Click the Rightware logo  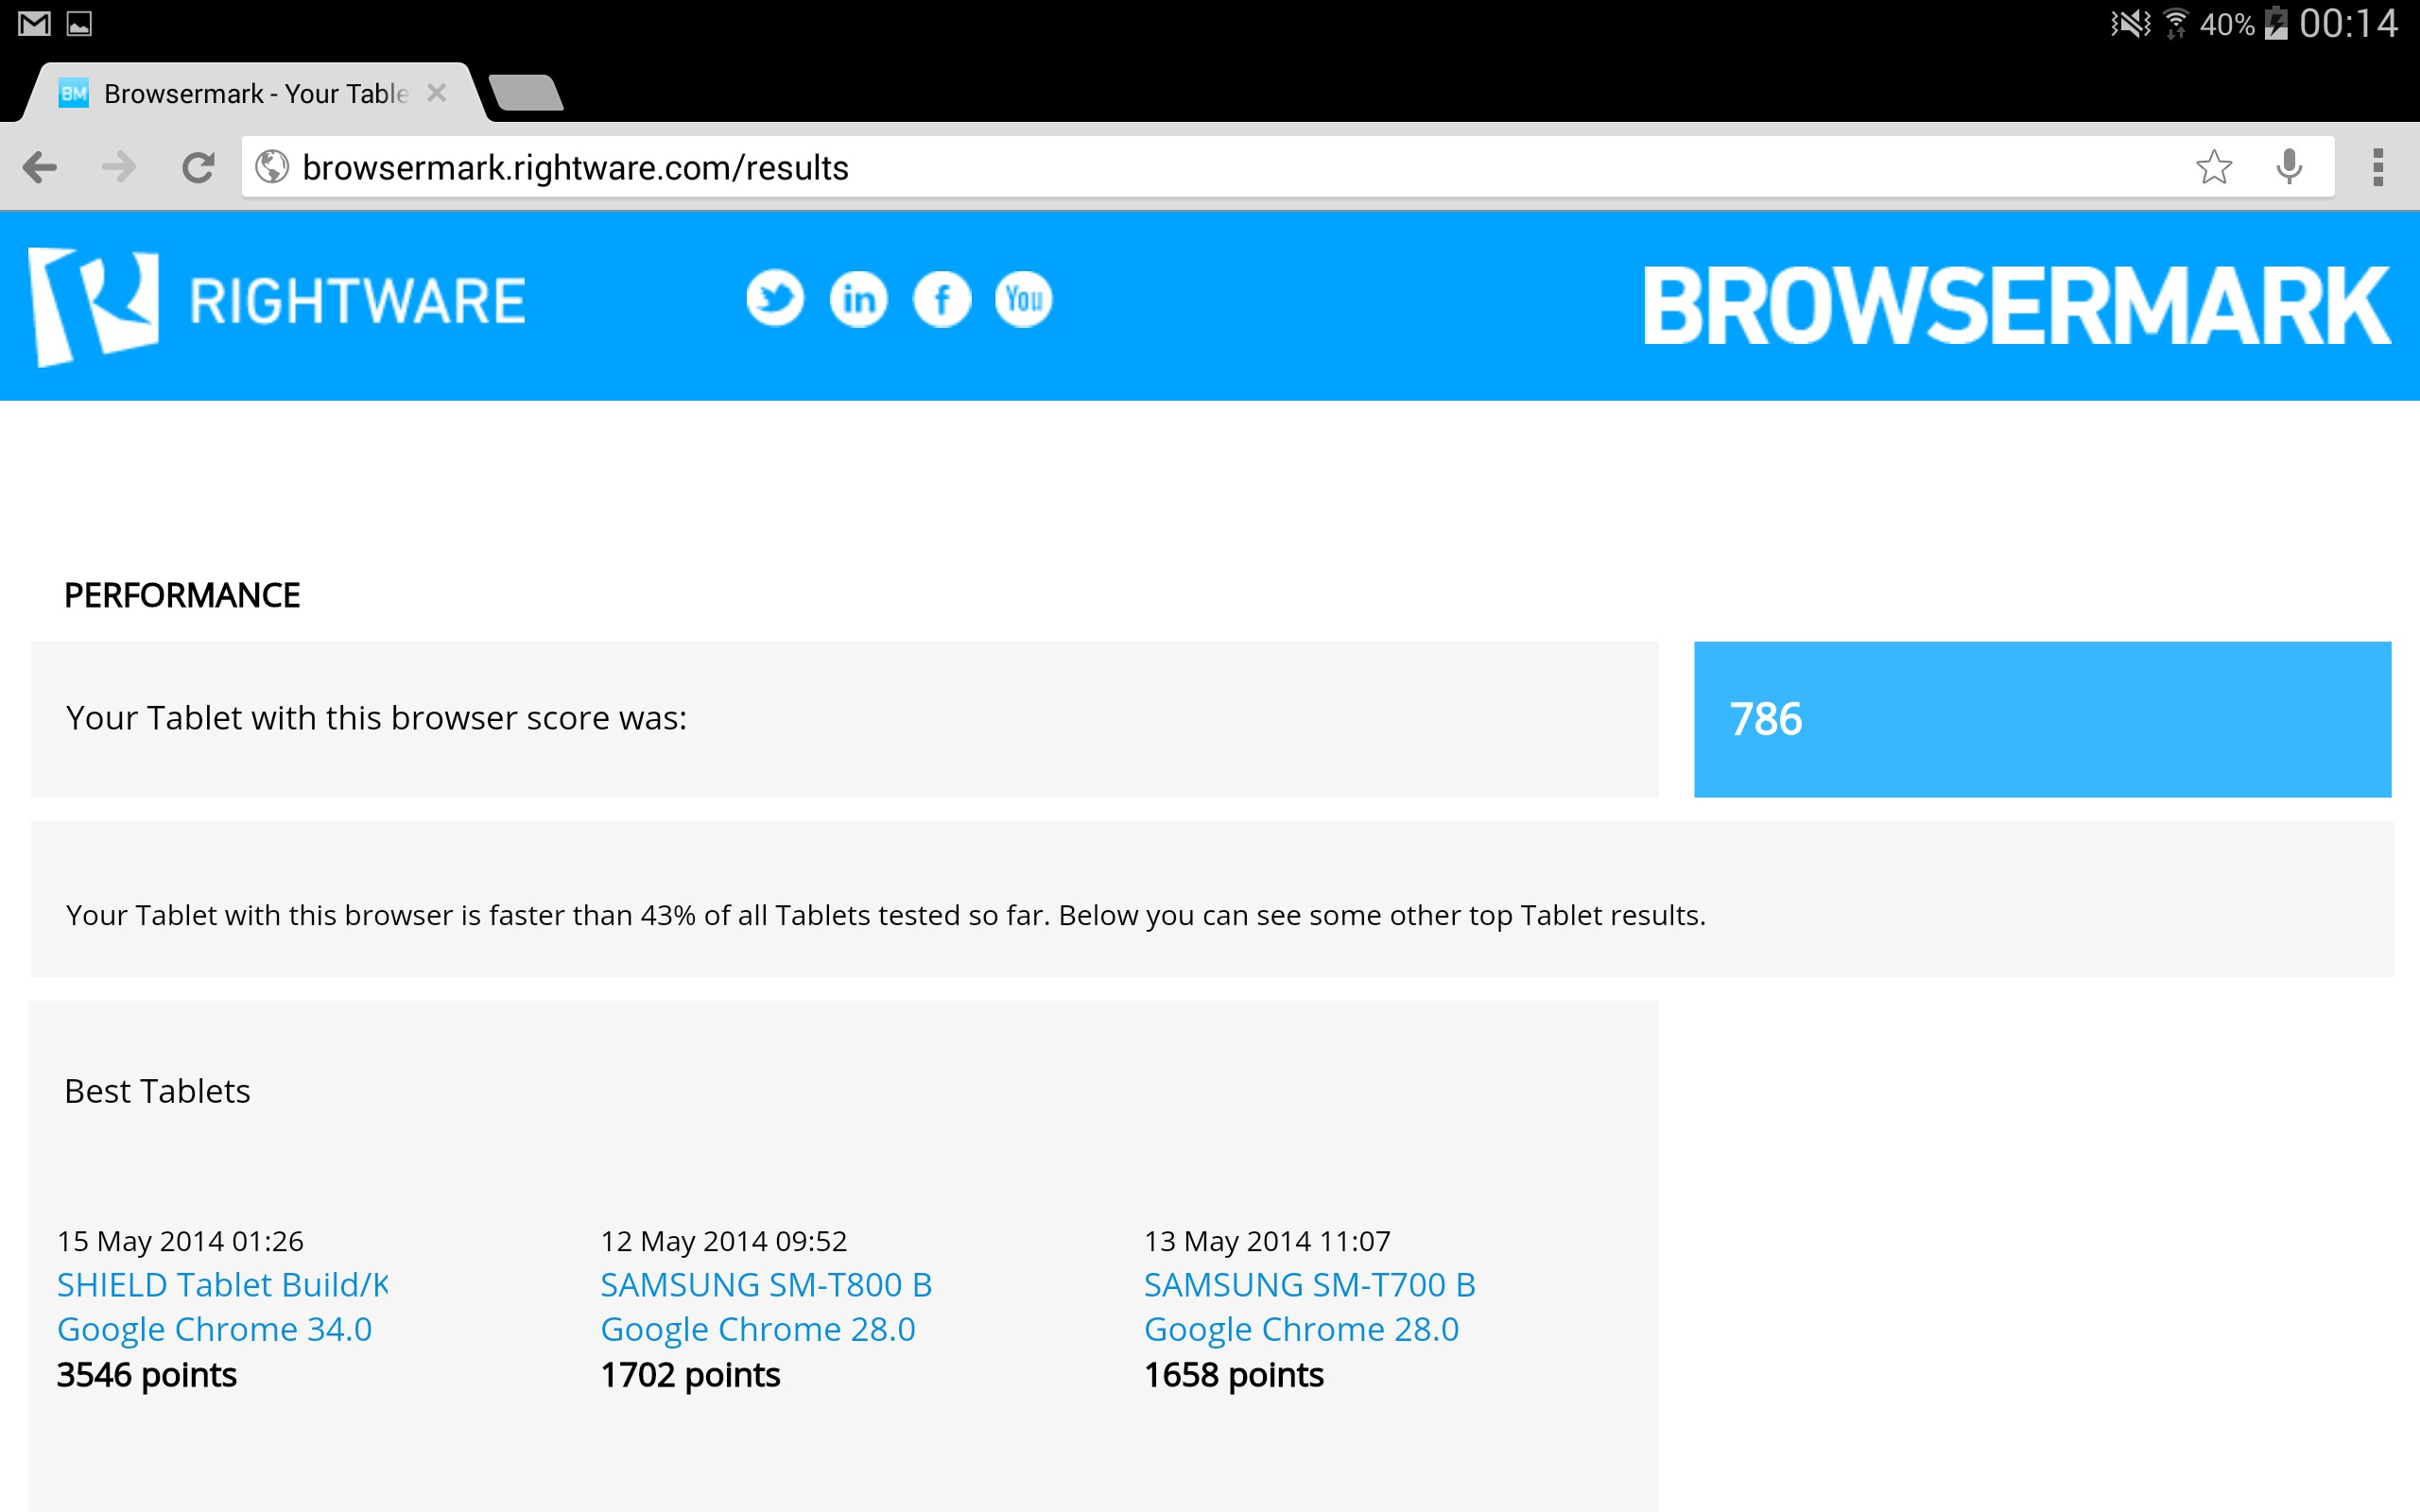click(x=277, y=305)
